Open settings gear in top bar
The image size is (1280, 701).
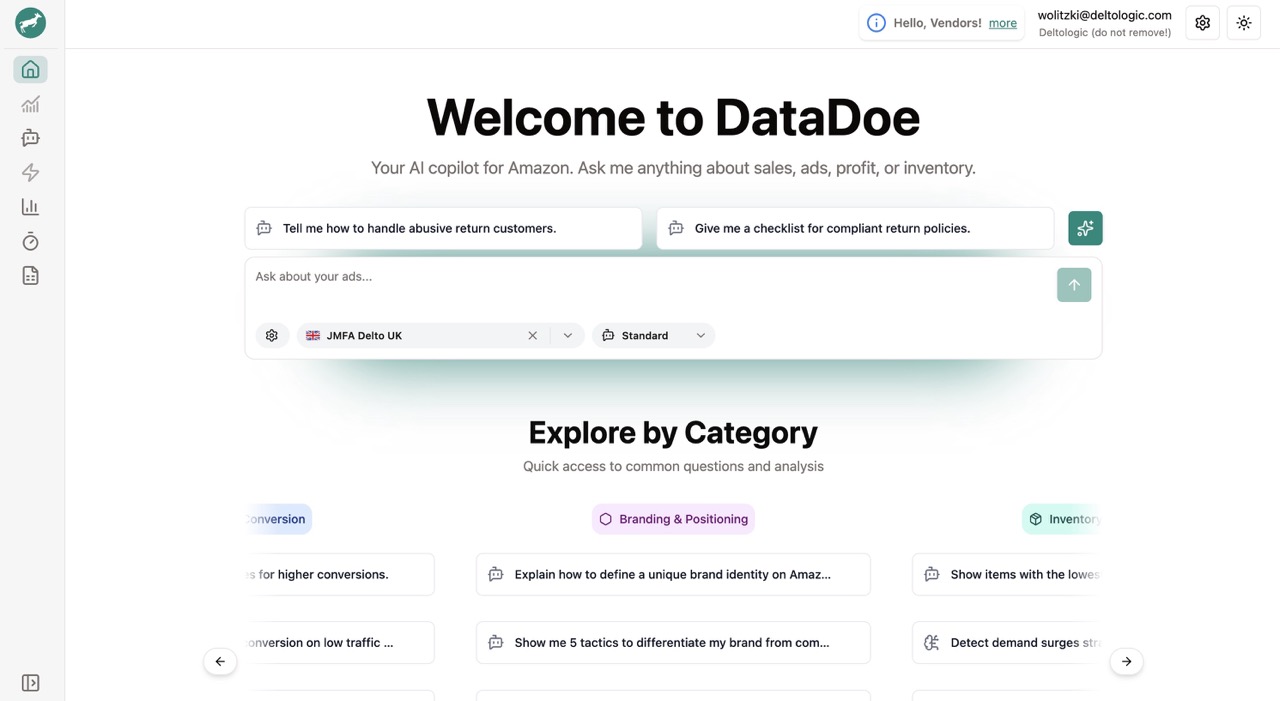point(1203,23)
